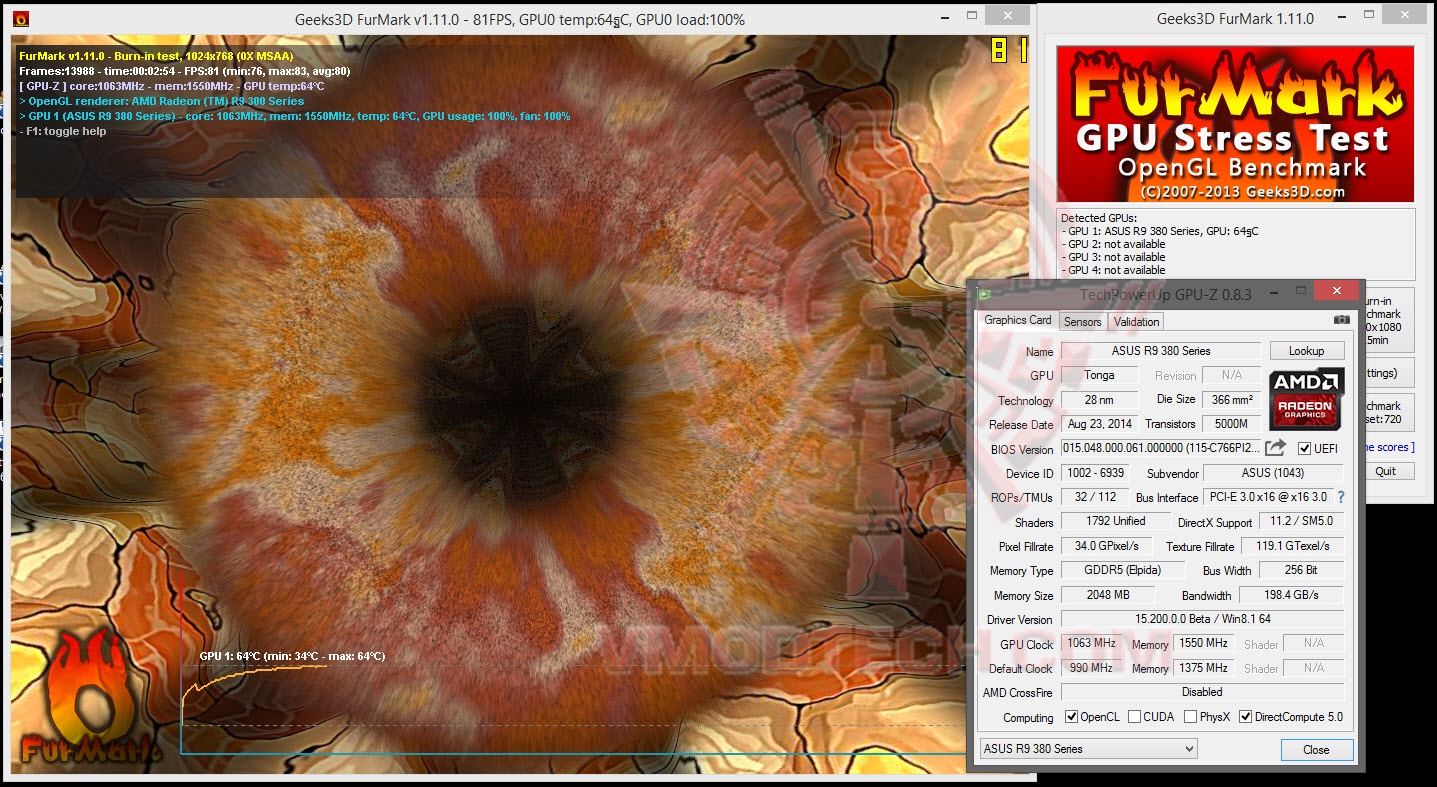The image size is (1437, 787).
Task: Close the Geeks3D FurMark 1.11.0 settings window
Action: coord(1404,17)
